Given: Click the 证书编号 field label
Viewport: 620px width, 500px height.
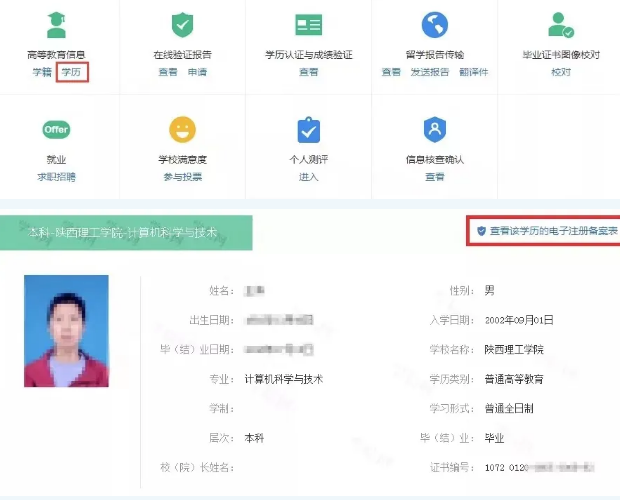Looking at the screenshot, I should point(451,468).
